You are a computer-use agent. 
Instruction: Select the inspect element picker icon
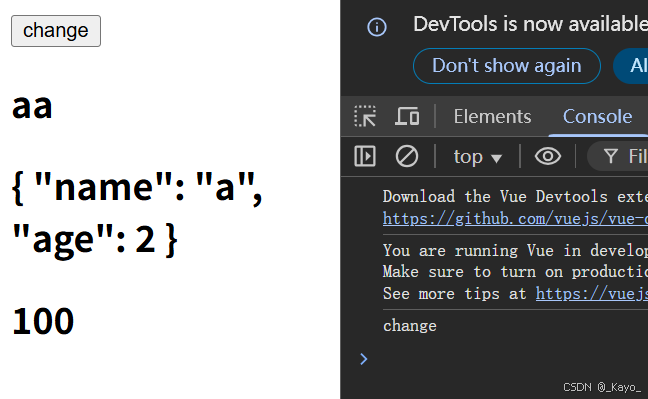365,116
